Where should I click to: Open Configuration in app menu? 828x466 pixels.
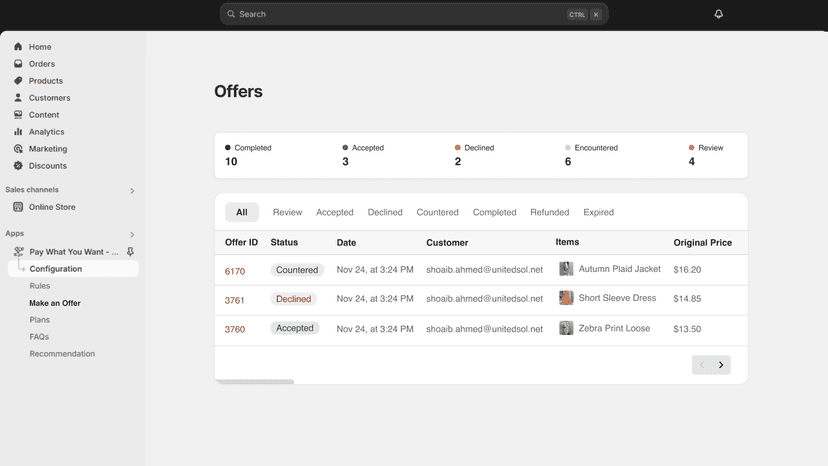(x=73, y=268)
